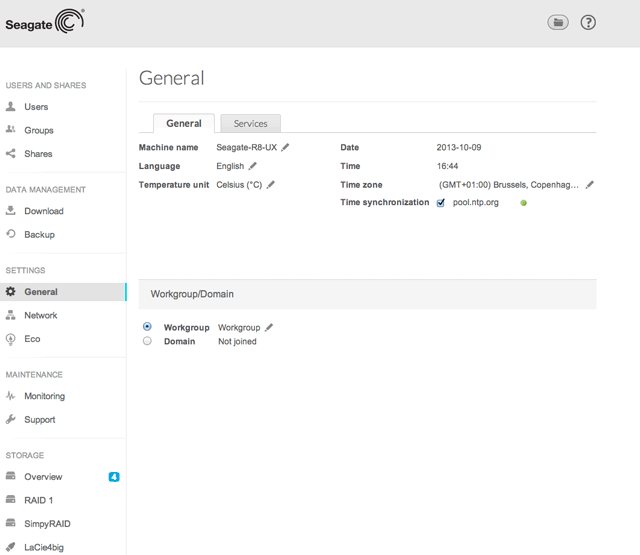Edit the Workgroup name pencil icon
The width and height of the screenshot is (640, 555).
pyautogui.click(x=269, y=327)
